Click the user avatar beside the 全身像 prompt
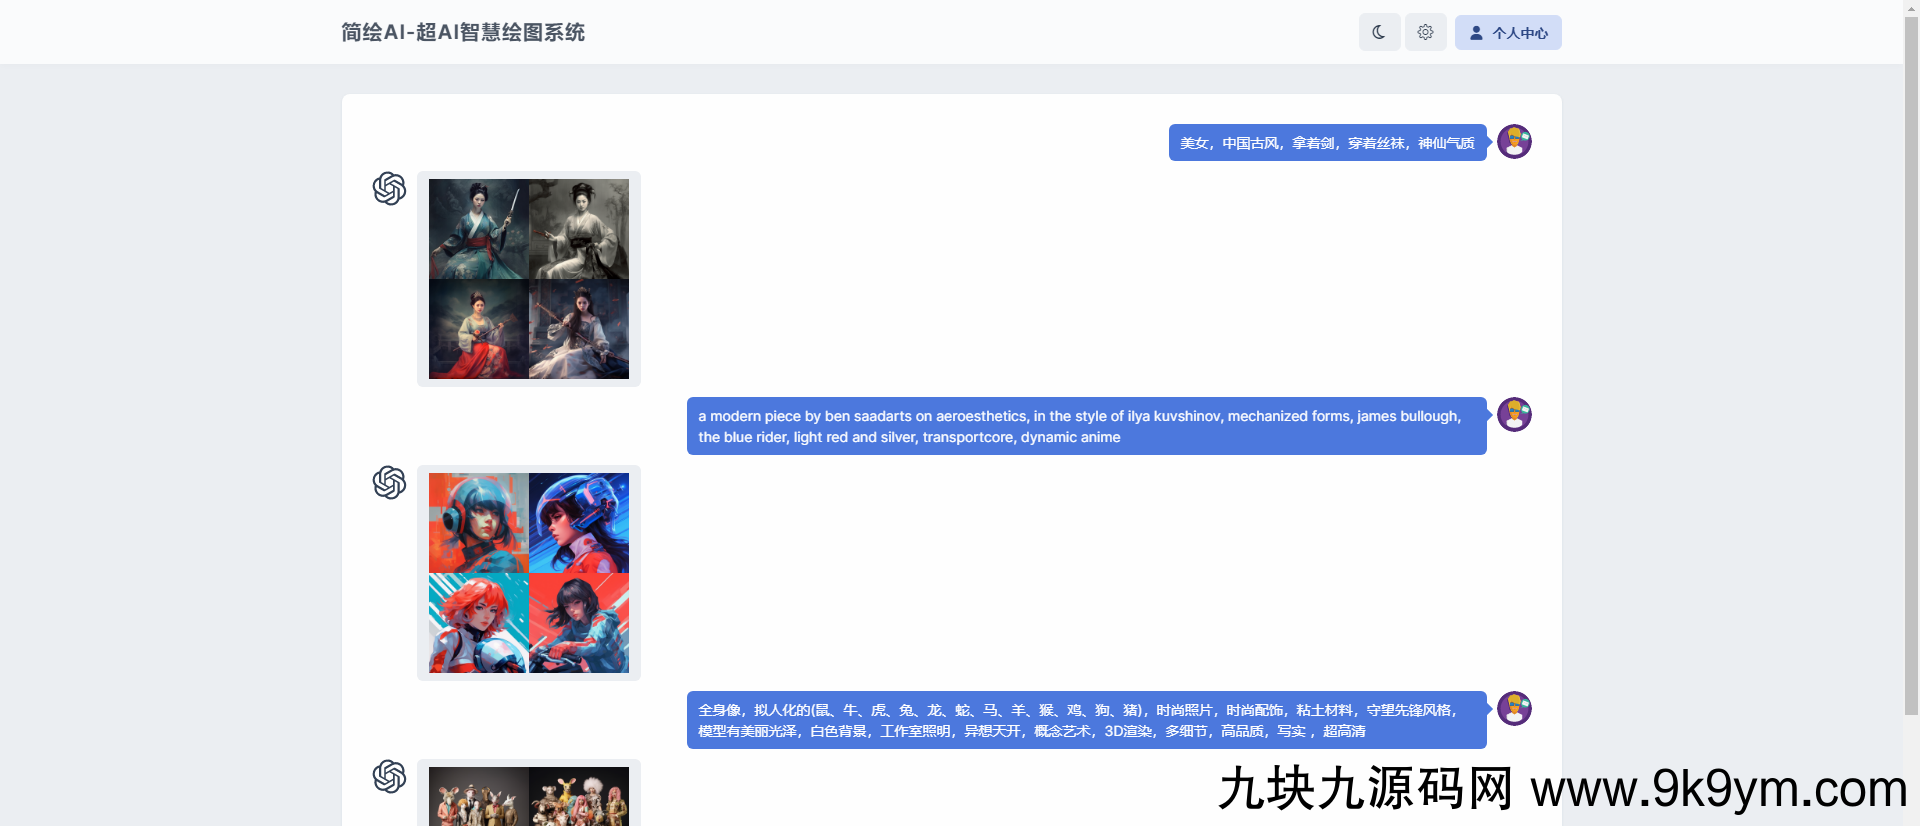 click(x=1514, y=708)
